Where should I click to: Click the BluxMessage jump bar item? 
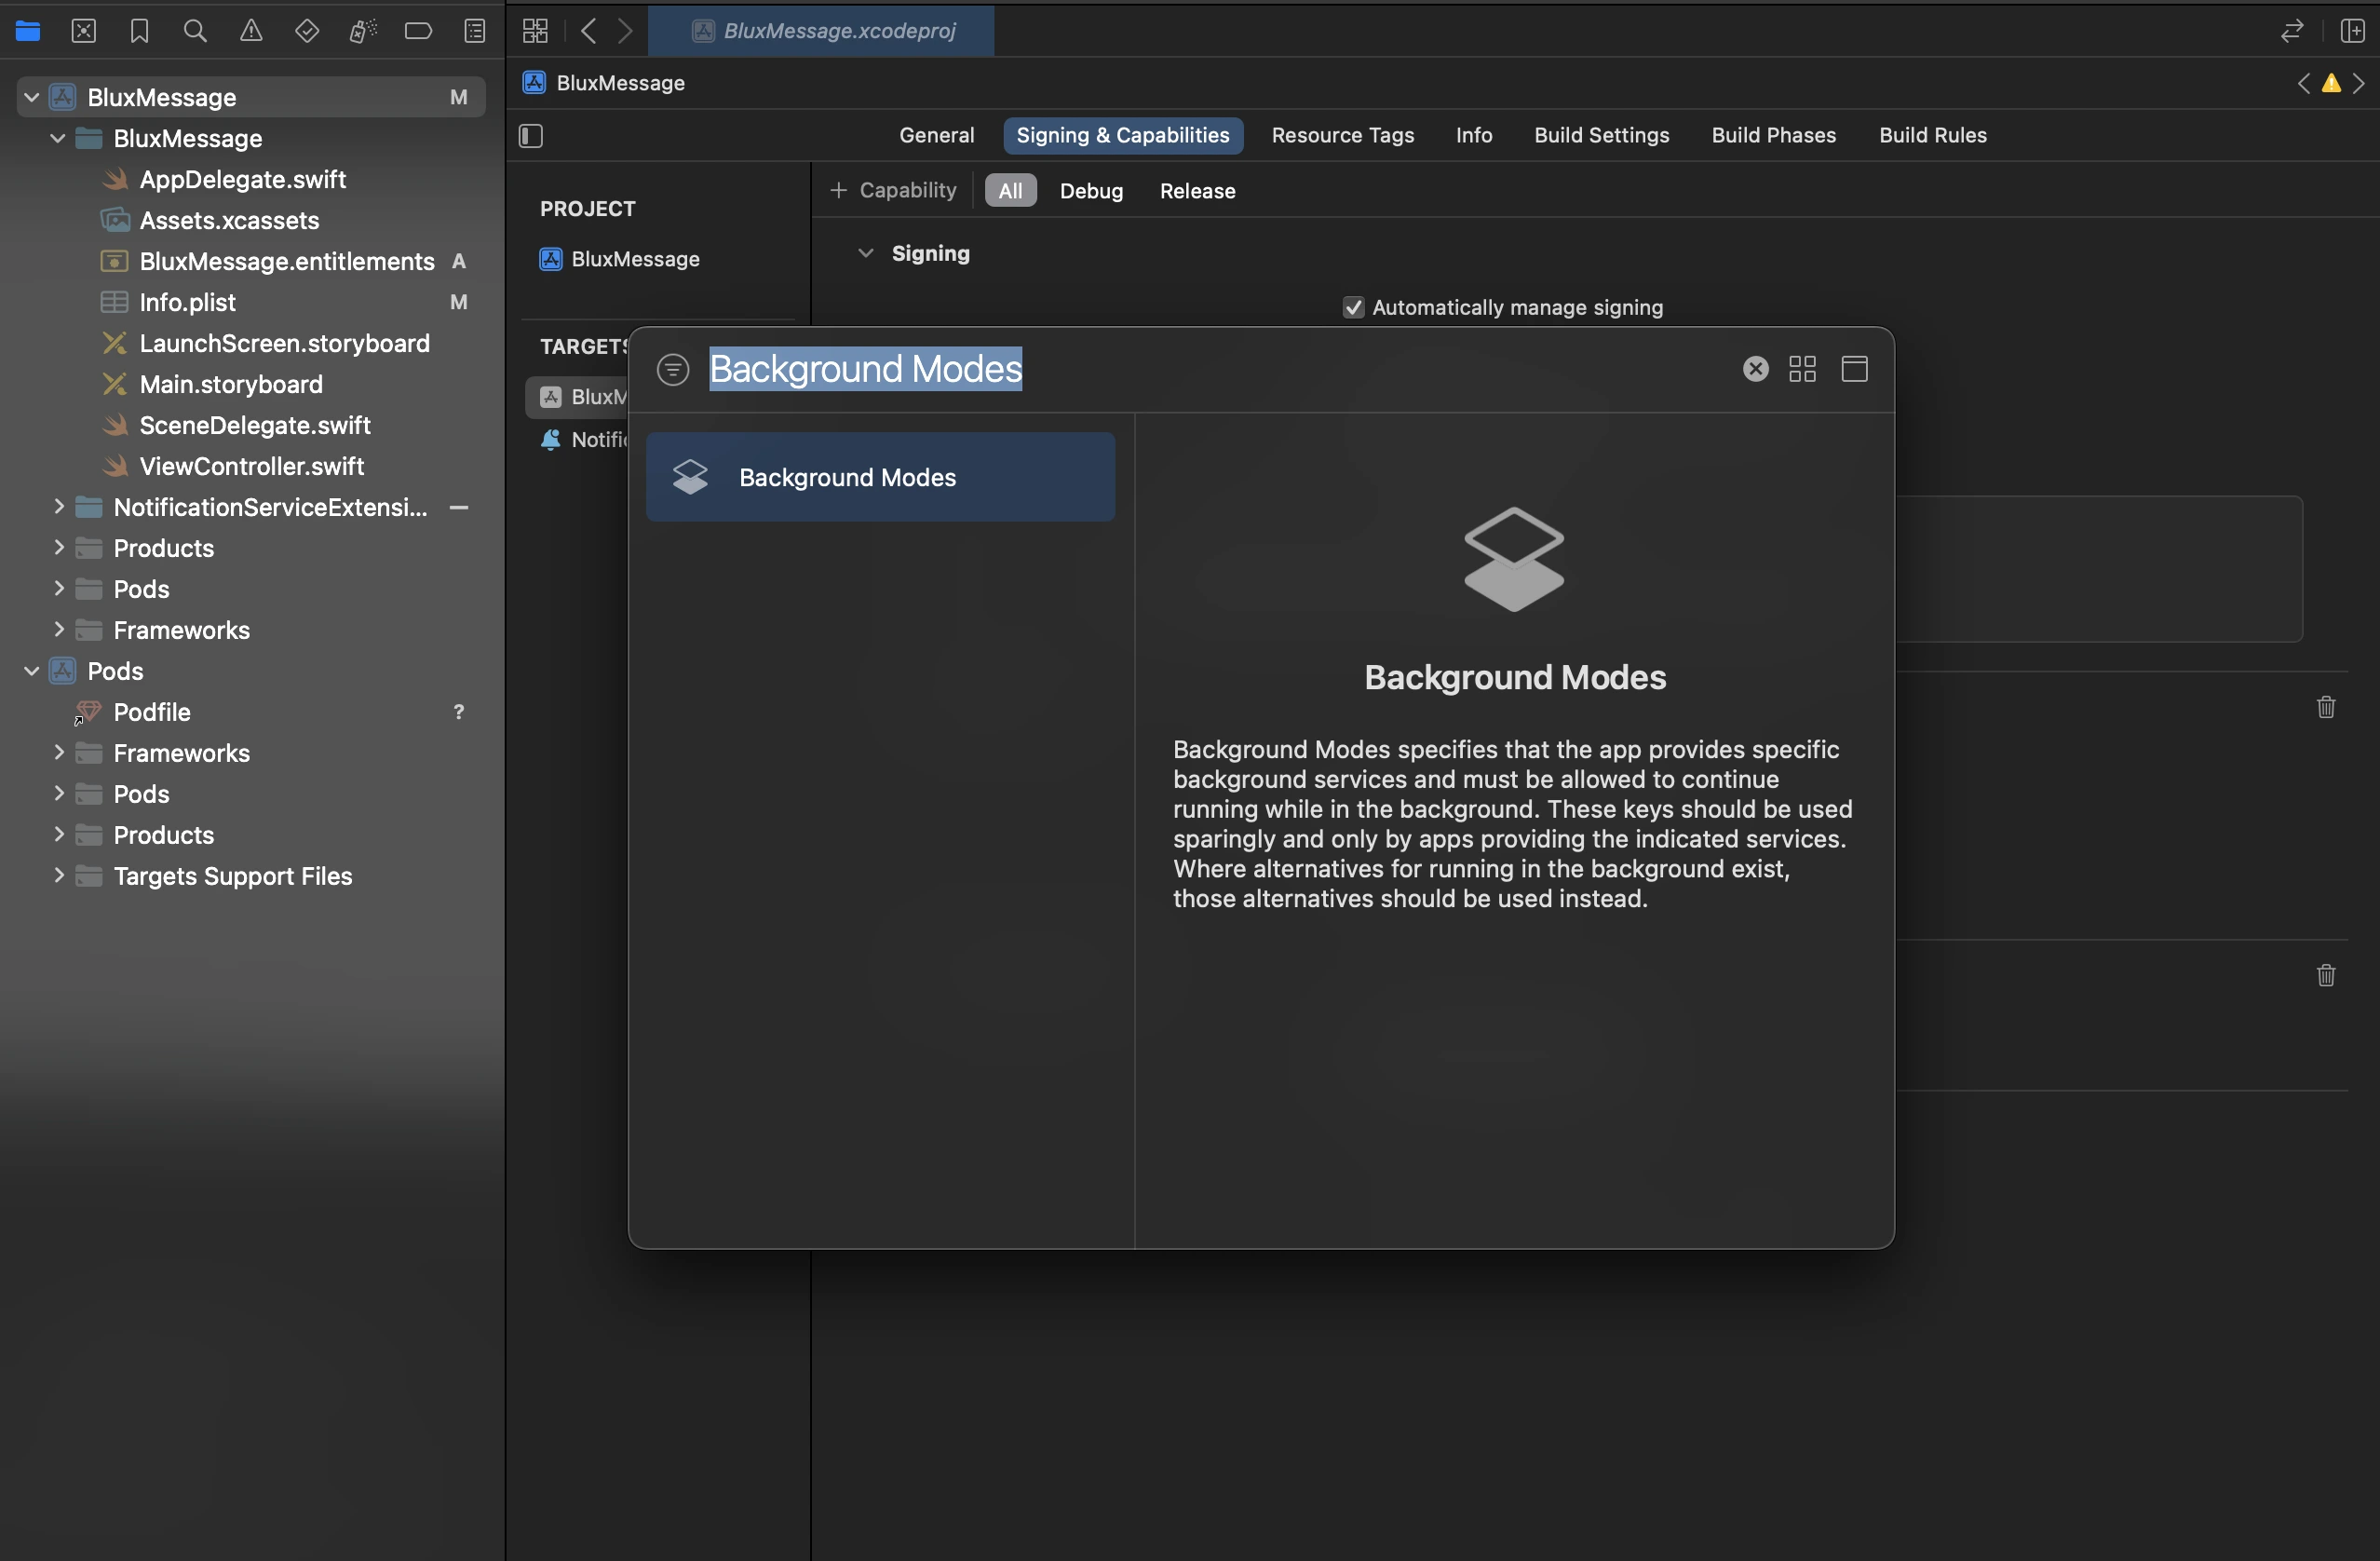(x=604, y=83)
